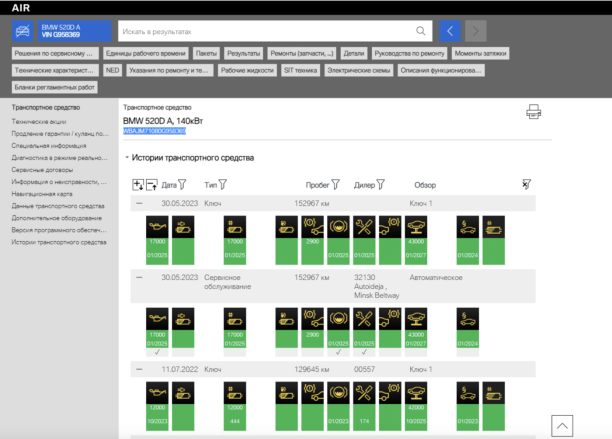Viewport: 612px width, 439px height.
Task: Click the Единицы рабочего времени button
Action: click(x=146, y=53)
